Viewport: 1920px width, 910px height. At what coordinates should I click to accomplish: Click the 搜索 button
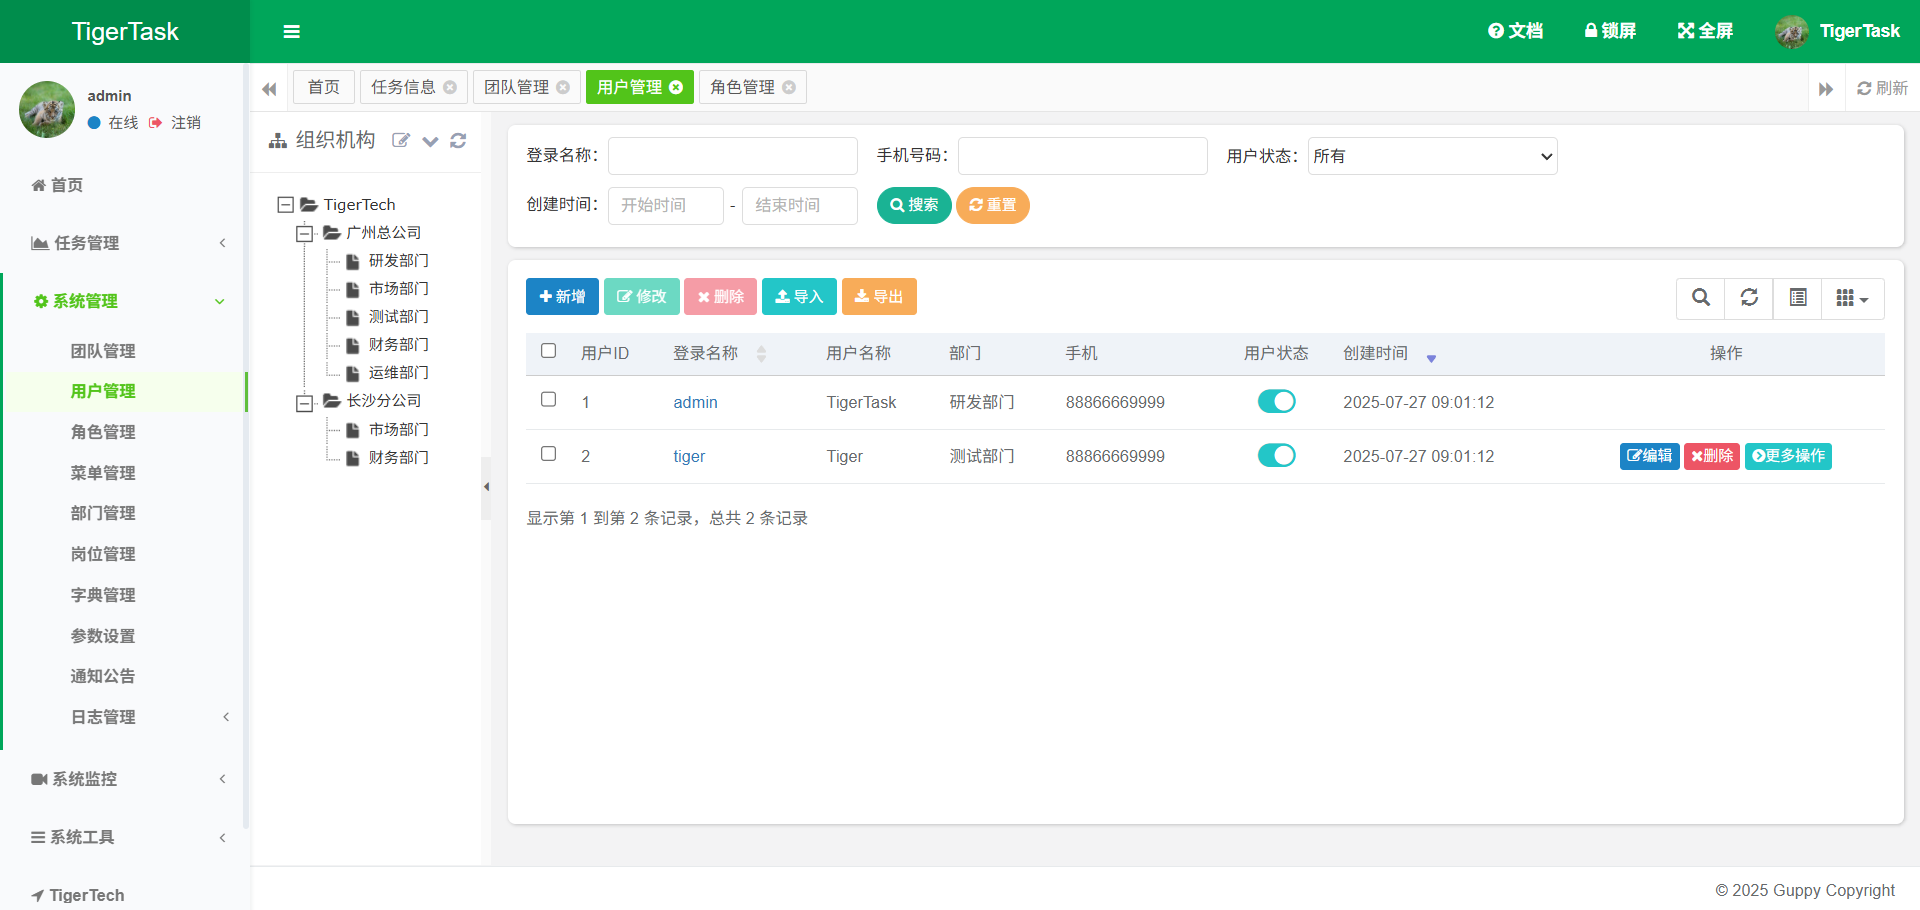point(913,205)
